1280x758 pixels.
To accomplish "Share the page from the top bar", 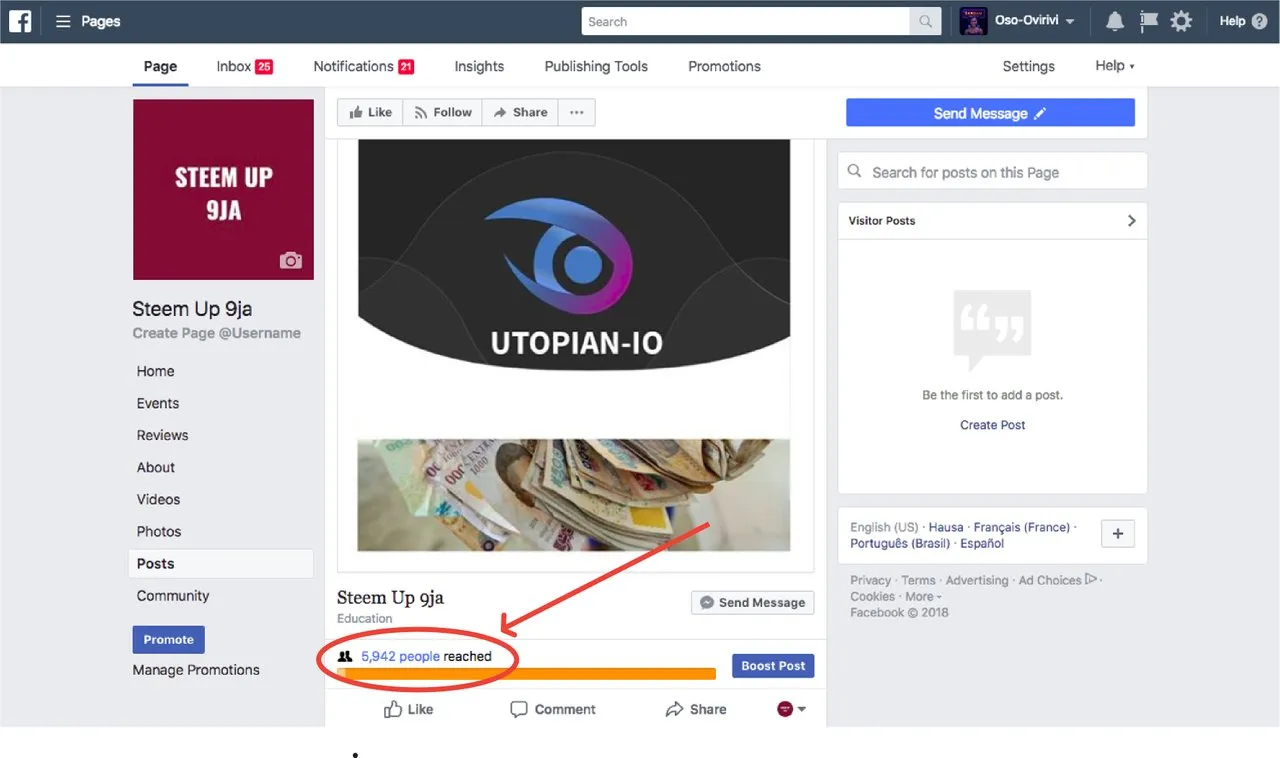I will [x=520, y=113].
